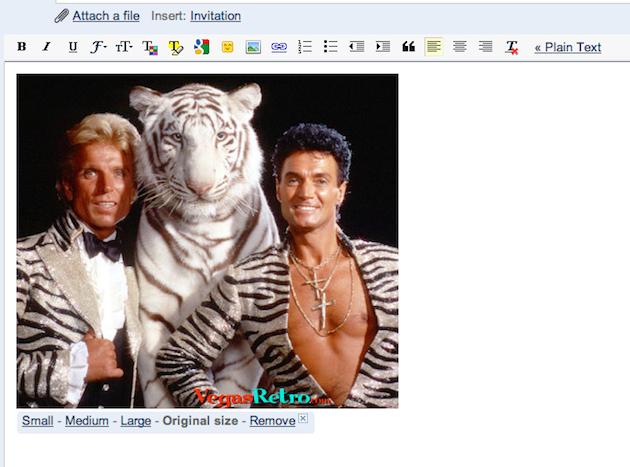Screen dimensions: 630x467
Task: Create a numbered list
Action: (305, 47)
